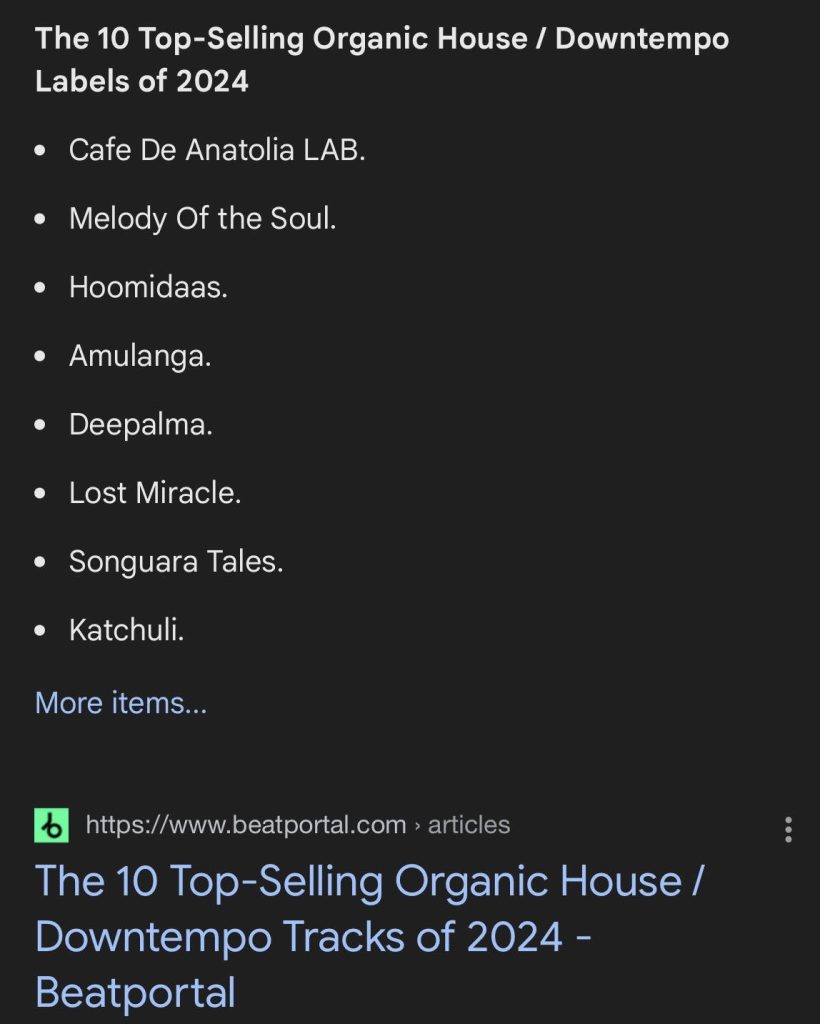
Task: Select the Cafe De Anatolia LAB entry
Action: tap(217, 151)
